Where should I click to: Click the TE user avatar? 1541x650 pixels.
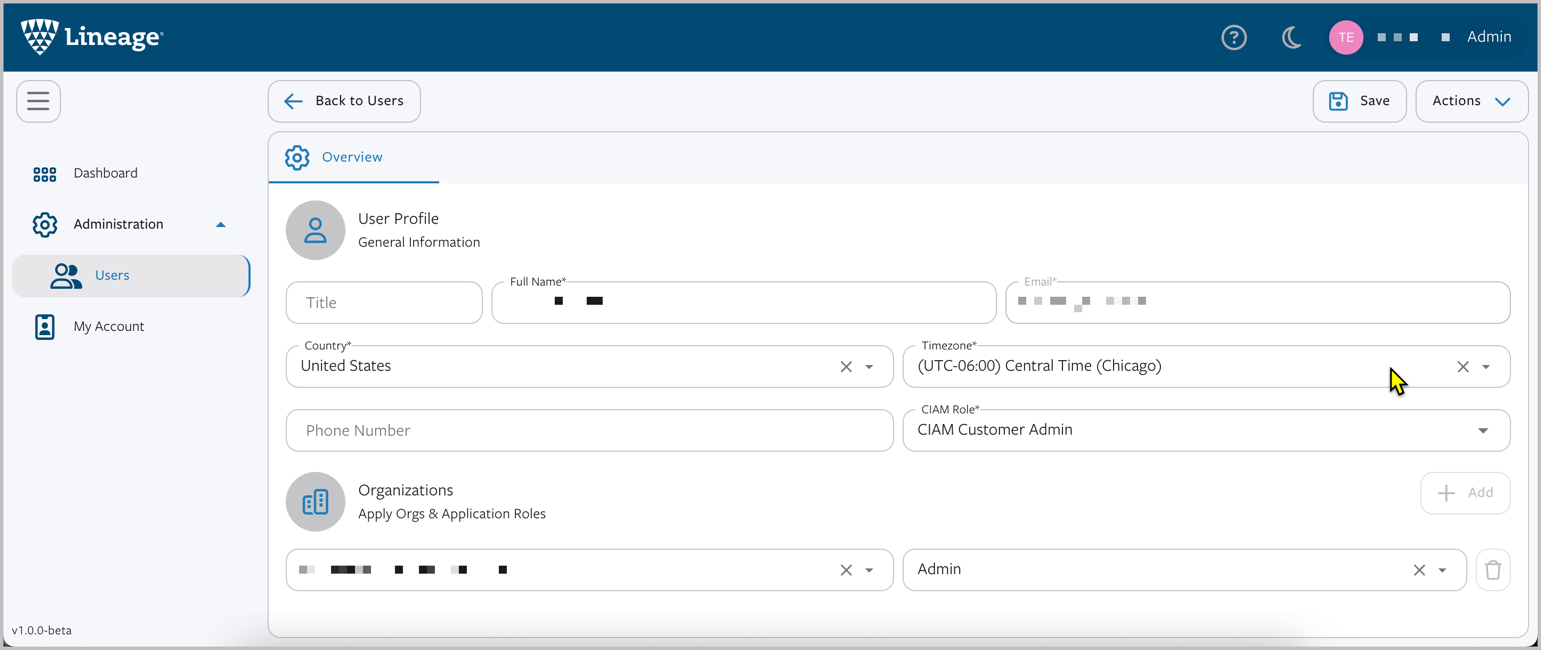[1346, 37]
